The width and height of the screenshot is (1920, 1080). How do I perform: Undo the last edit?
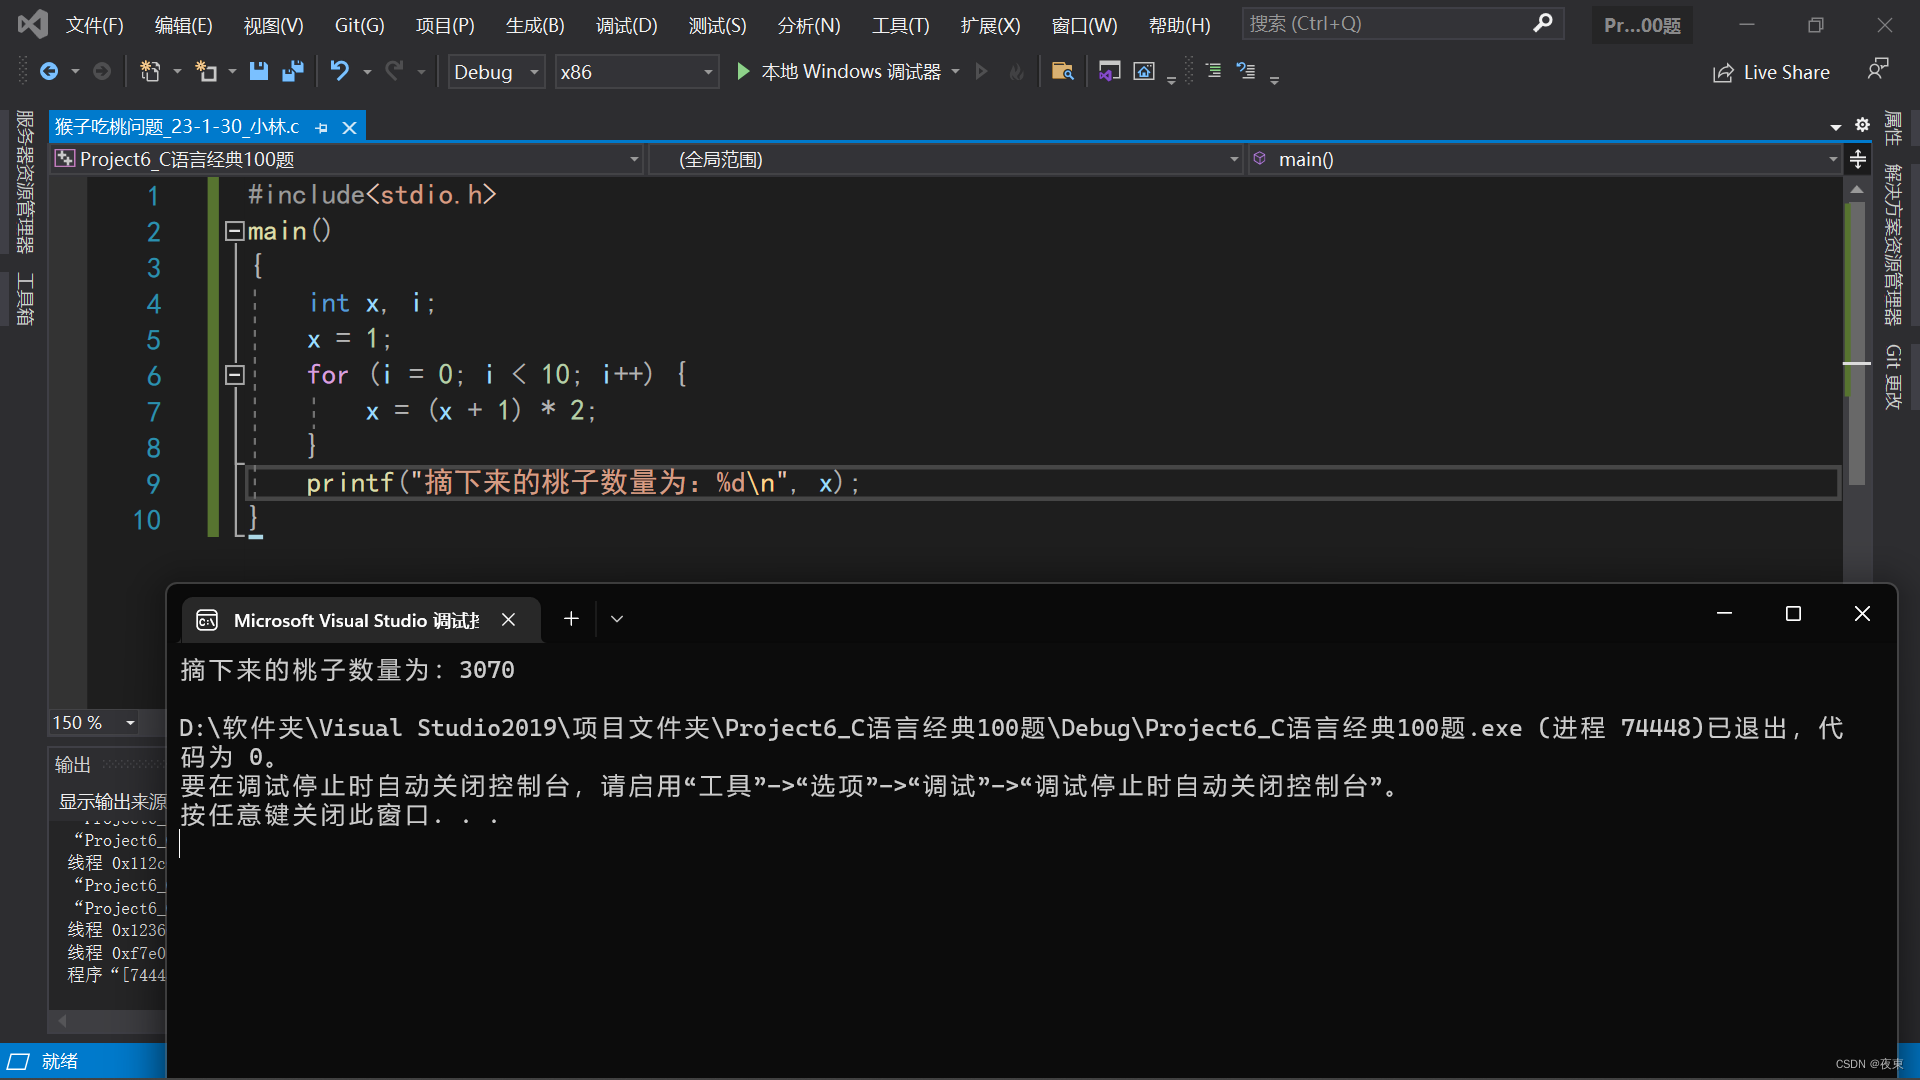(340, 71)
